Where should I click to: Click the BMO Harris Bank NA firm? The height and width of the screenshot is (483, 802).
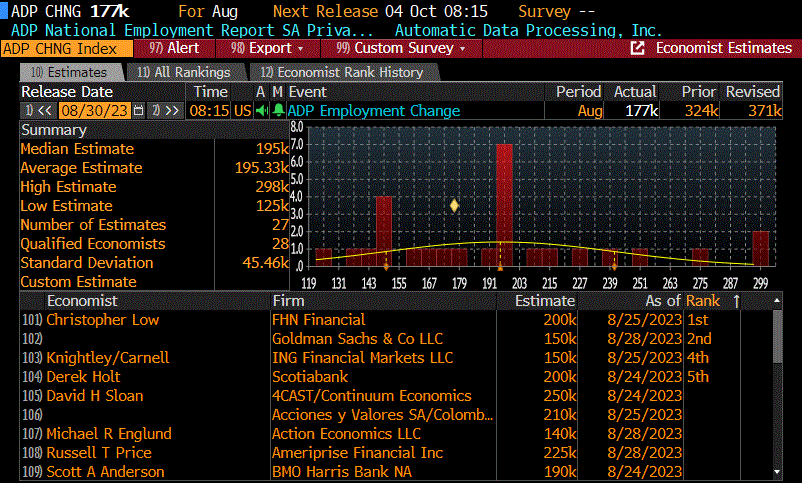(342, 472)
